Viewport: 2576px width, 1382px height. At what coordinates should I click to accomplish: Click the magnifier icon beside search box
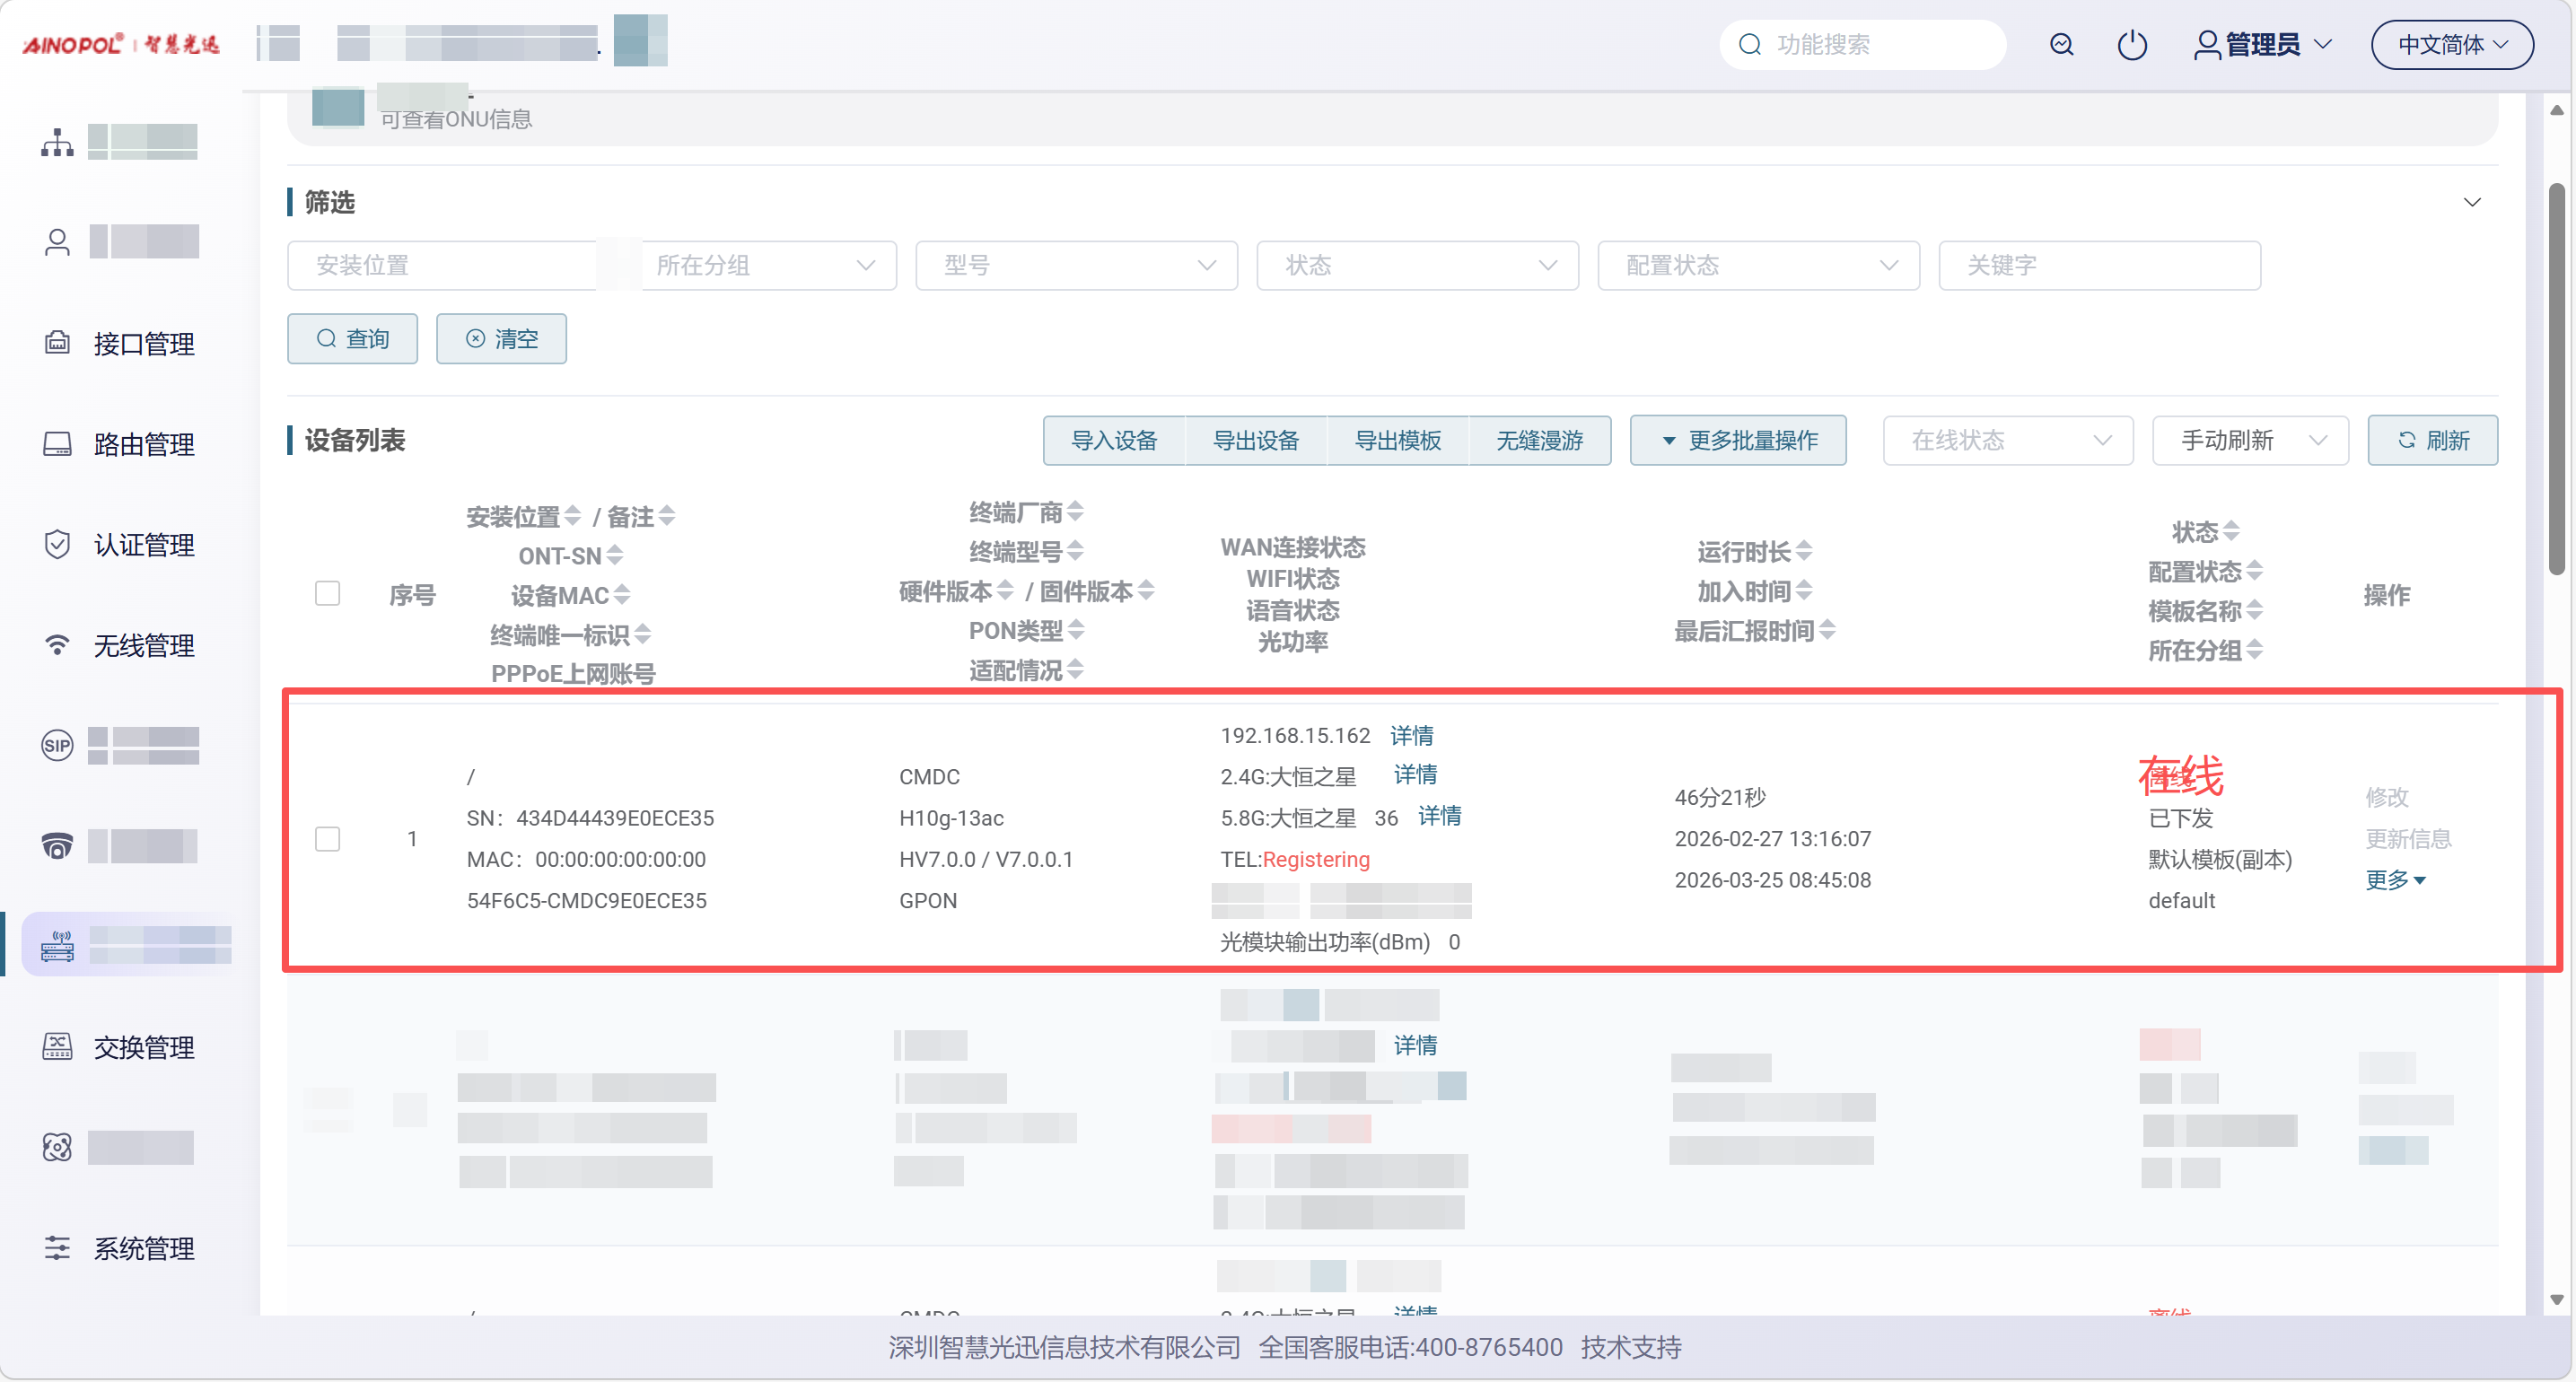coord(2061,45)
